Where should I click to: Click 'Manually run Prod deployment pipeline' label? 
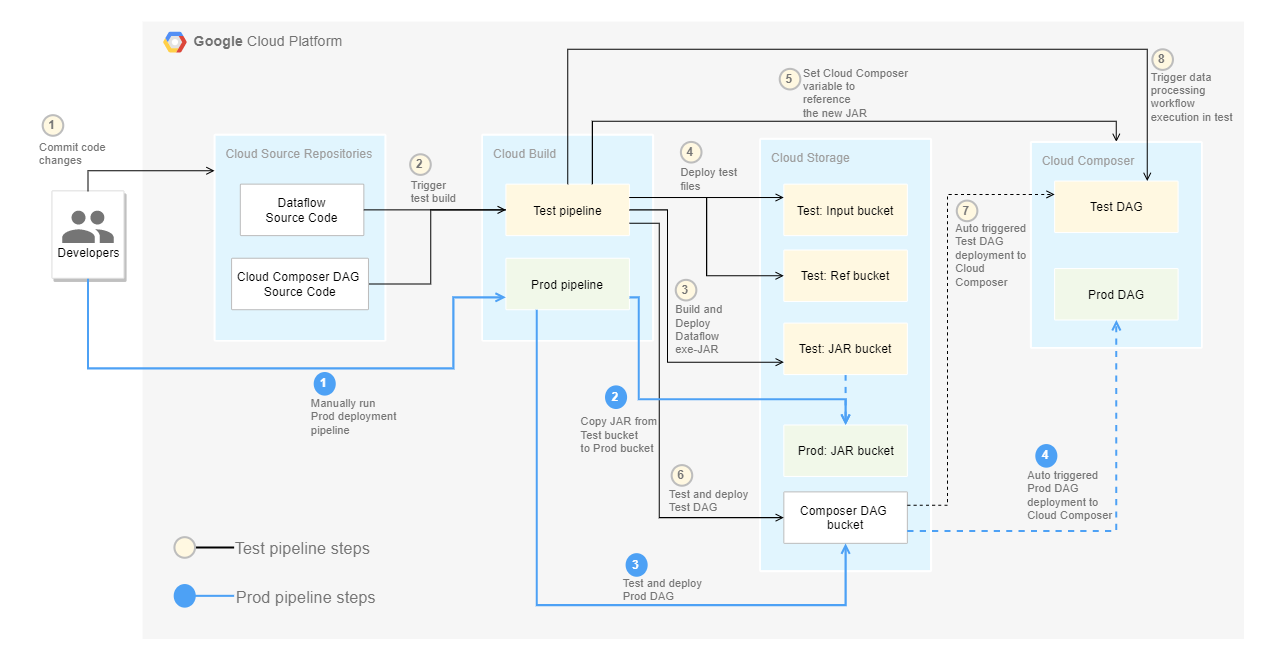[x=353, y=417]
